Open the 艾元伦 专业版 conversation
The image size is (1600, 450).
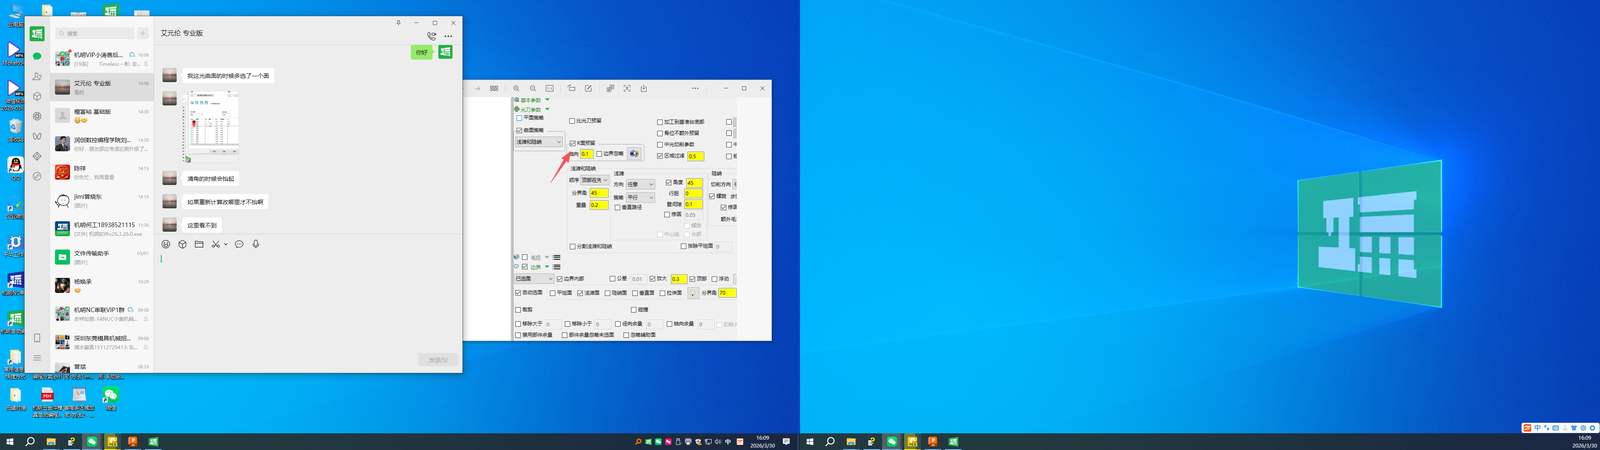(103, 88)
